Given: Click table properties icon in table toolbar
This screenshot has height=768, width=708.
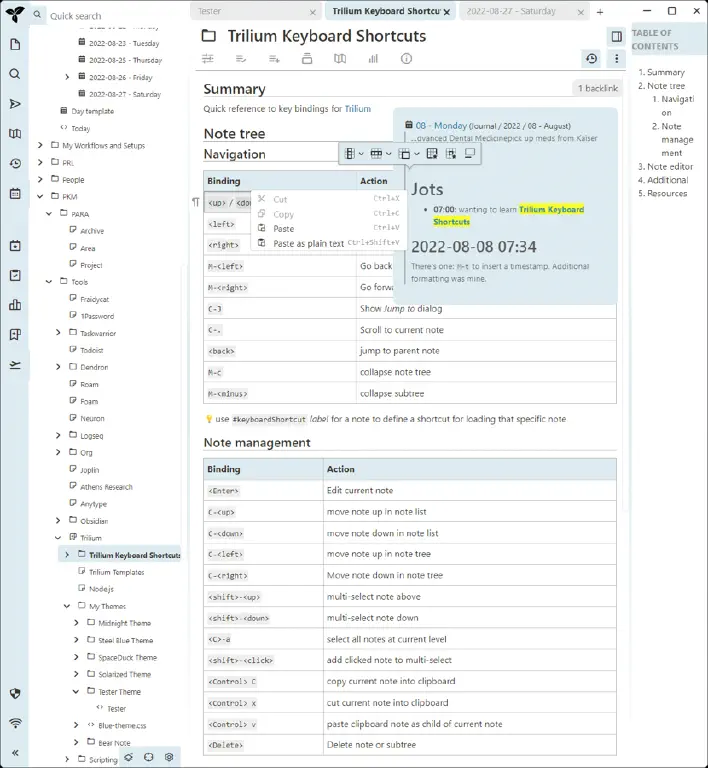Looking at the screenshot, I should click(x=432, y=154).
